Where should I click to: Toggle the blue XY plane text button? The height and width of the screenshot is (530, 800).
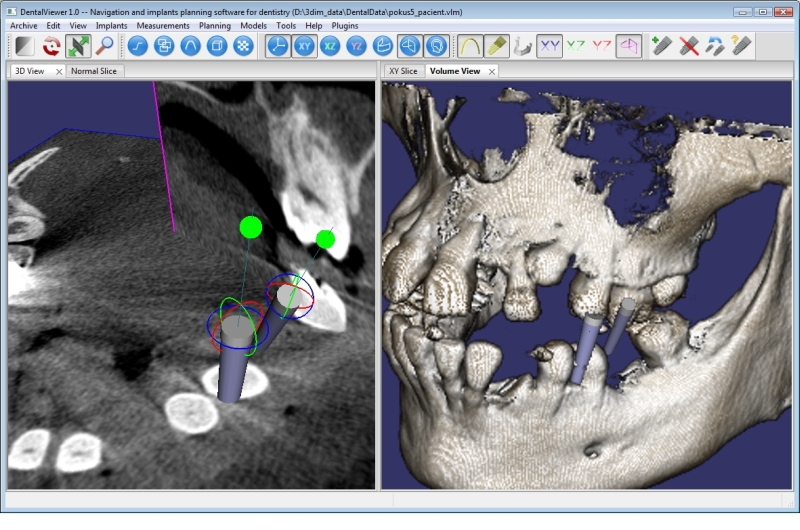tap(549, 46)
